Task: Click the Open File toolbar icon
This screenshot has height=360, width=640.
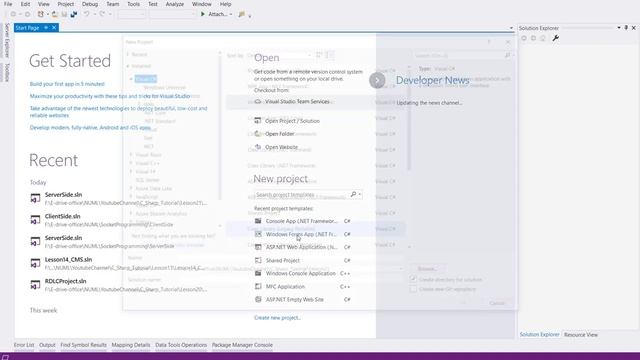Action: point(54,14)
